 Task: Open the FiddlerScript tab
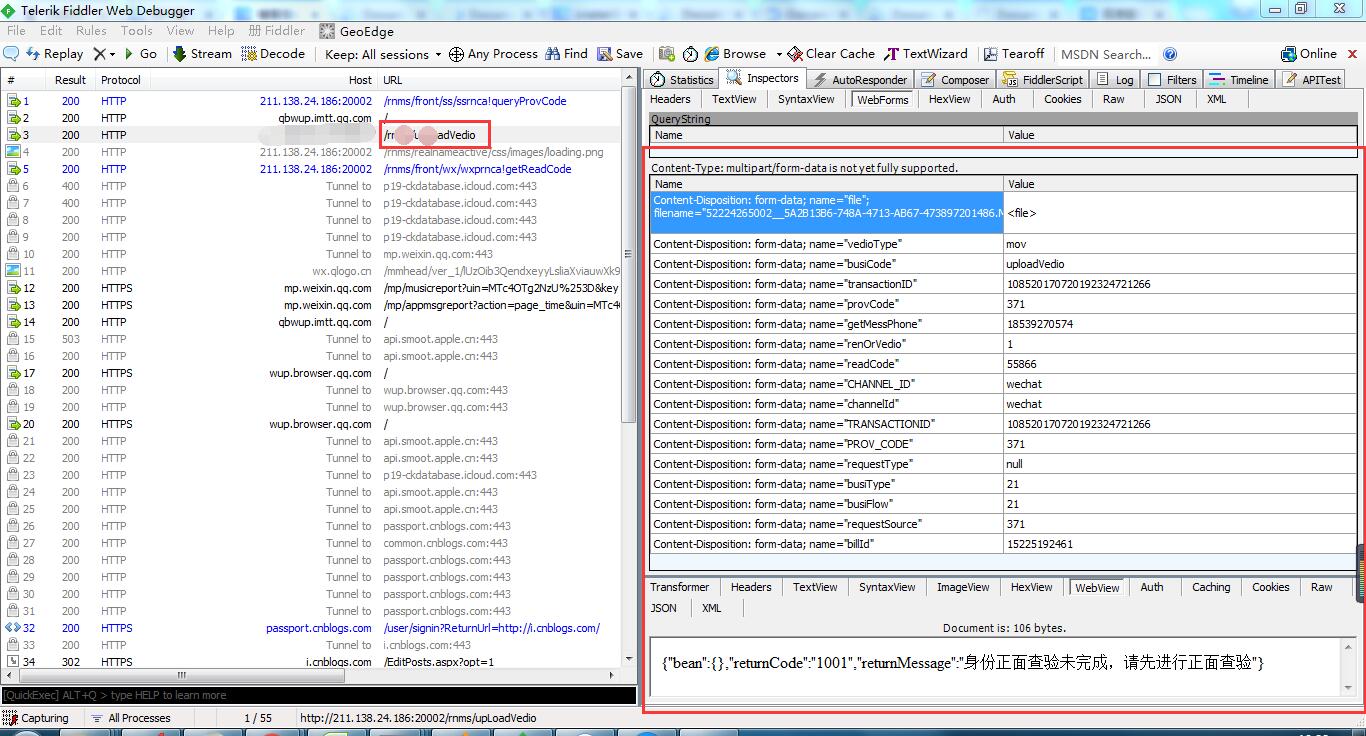pos(1042,80)
